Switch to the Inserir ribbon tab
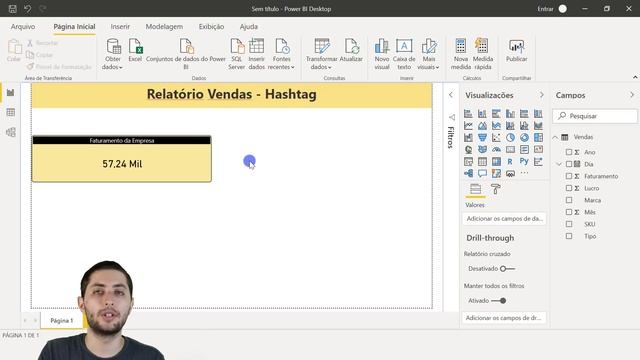The image size is (640, 360). tap(120, 27)
